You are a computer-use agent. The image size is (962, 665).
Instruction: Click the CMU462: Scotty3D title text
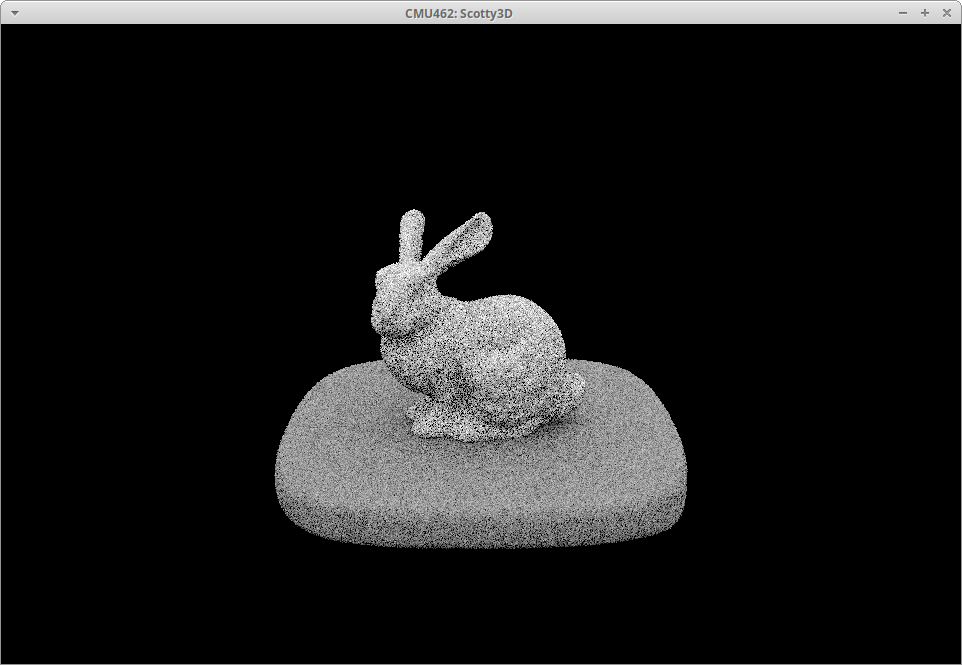click(458, 13)
